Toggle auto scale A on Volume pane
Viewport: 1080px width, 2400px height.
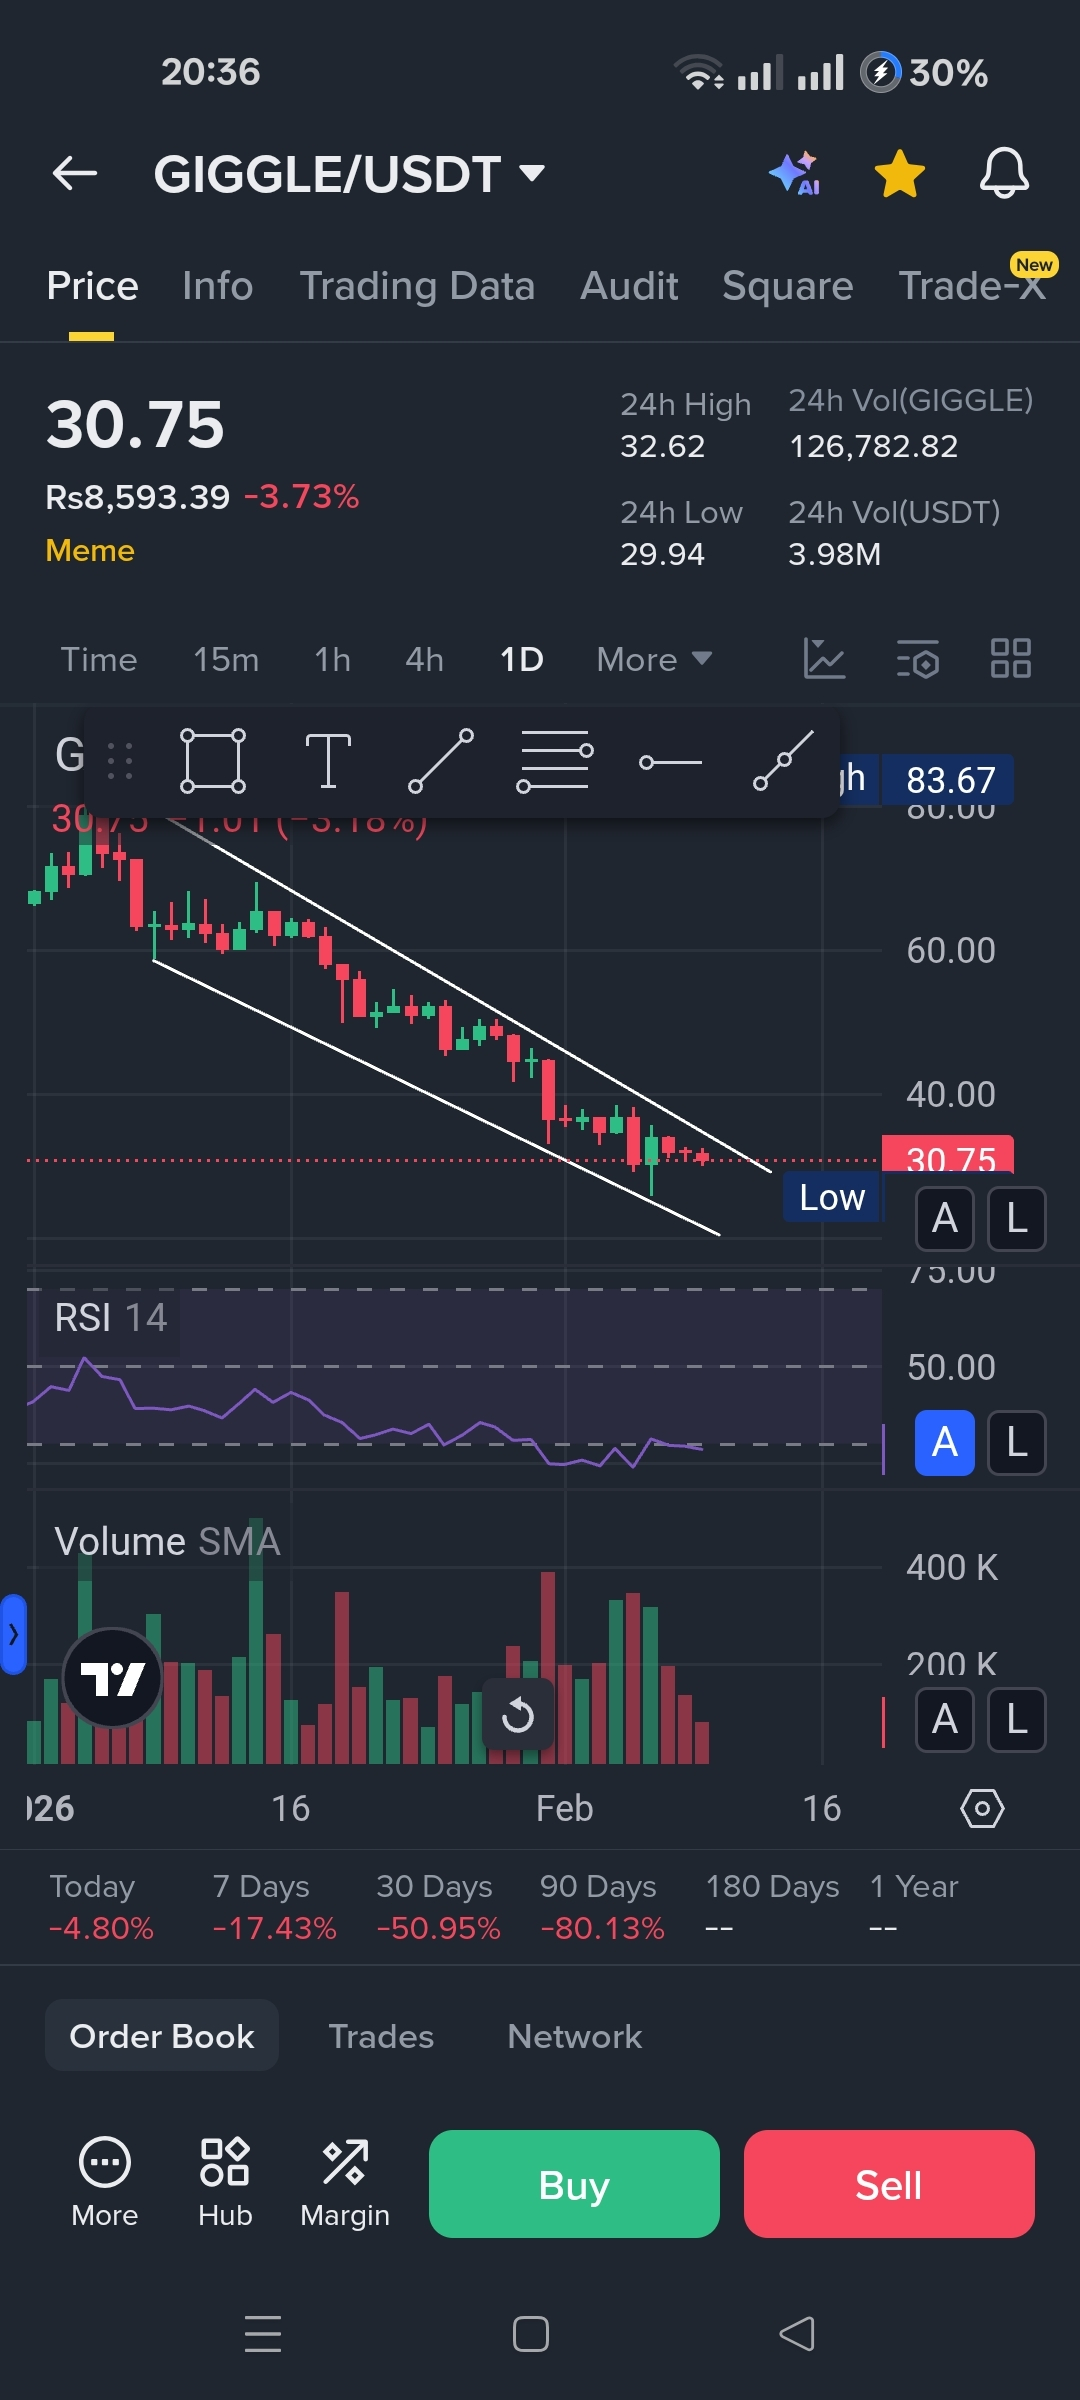(x=945, y=1720)
